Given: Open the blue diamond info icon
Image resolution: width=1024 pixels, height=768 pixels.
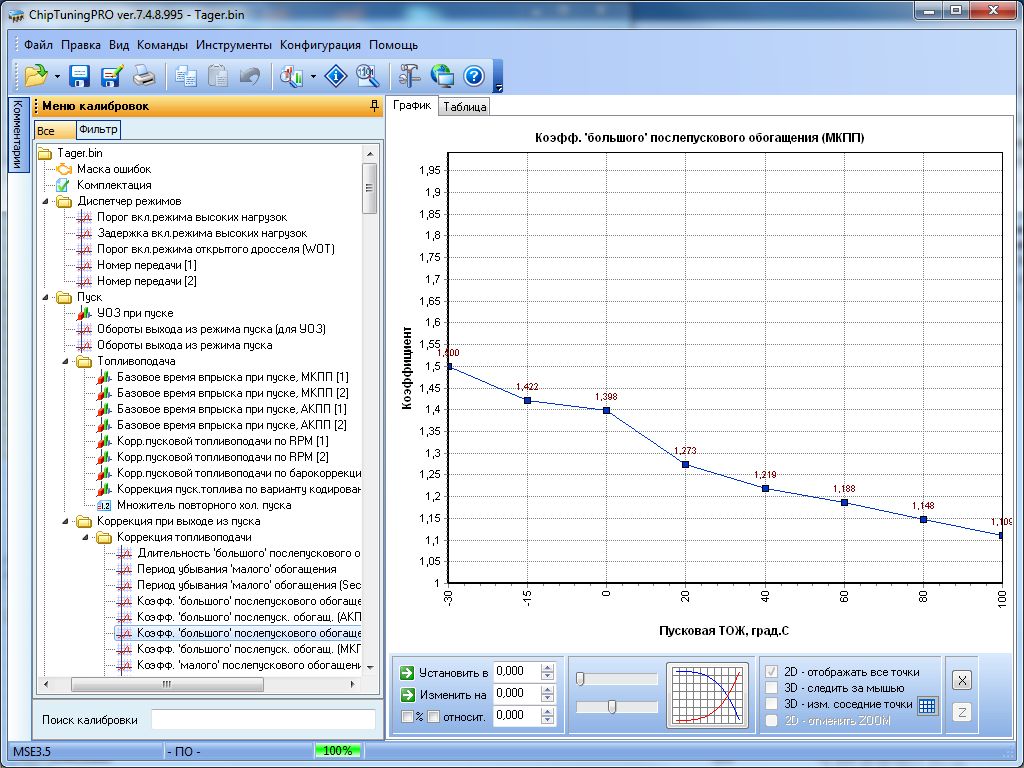Looking at the screenshot, I should 337,75.
